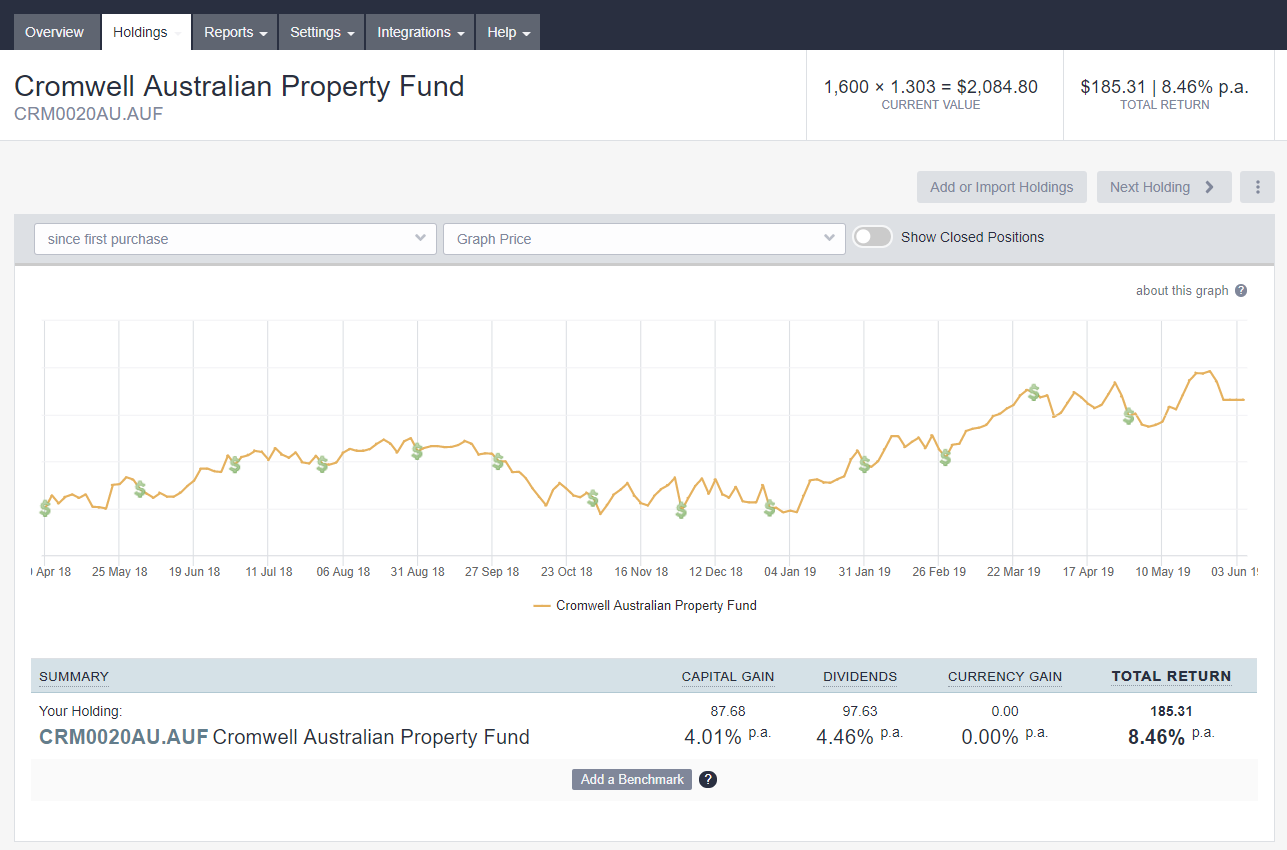1287x850 pixels.
Task: Click a green dollar dividend marker on chart
Action: (236, 465)
